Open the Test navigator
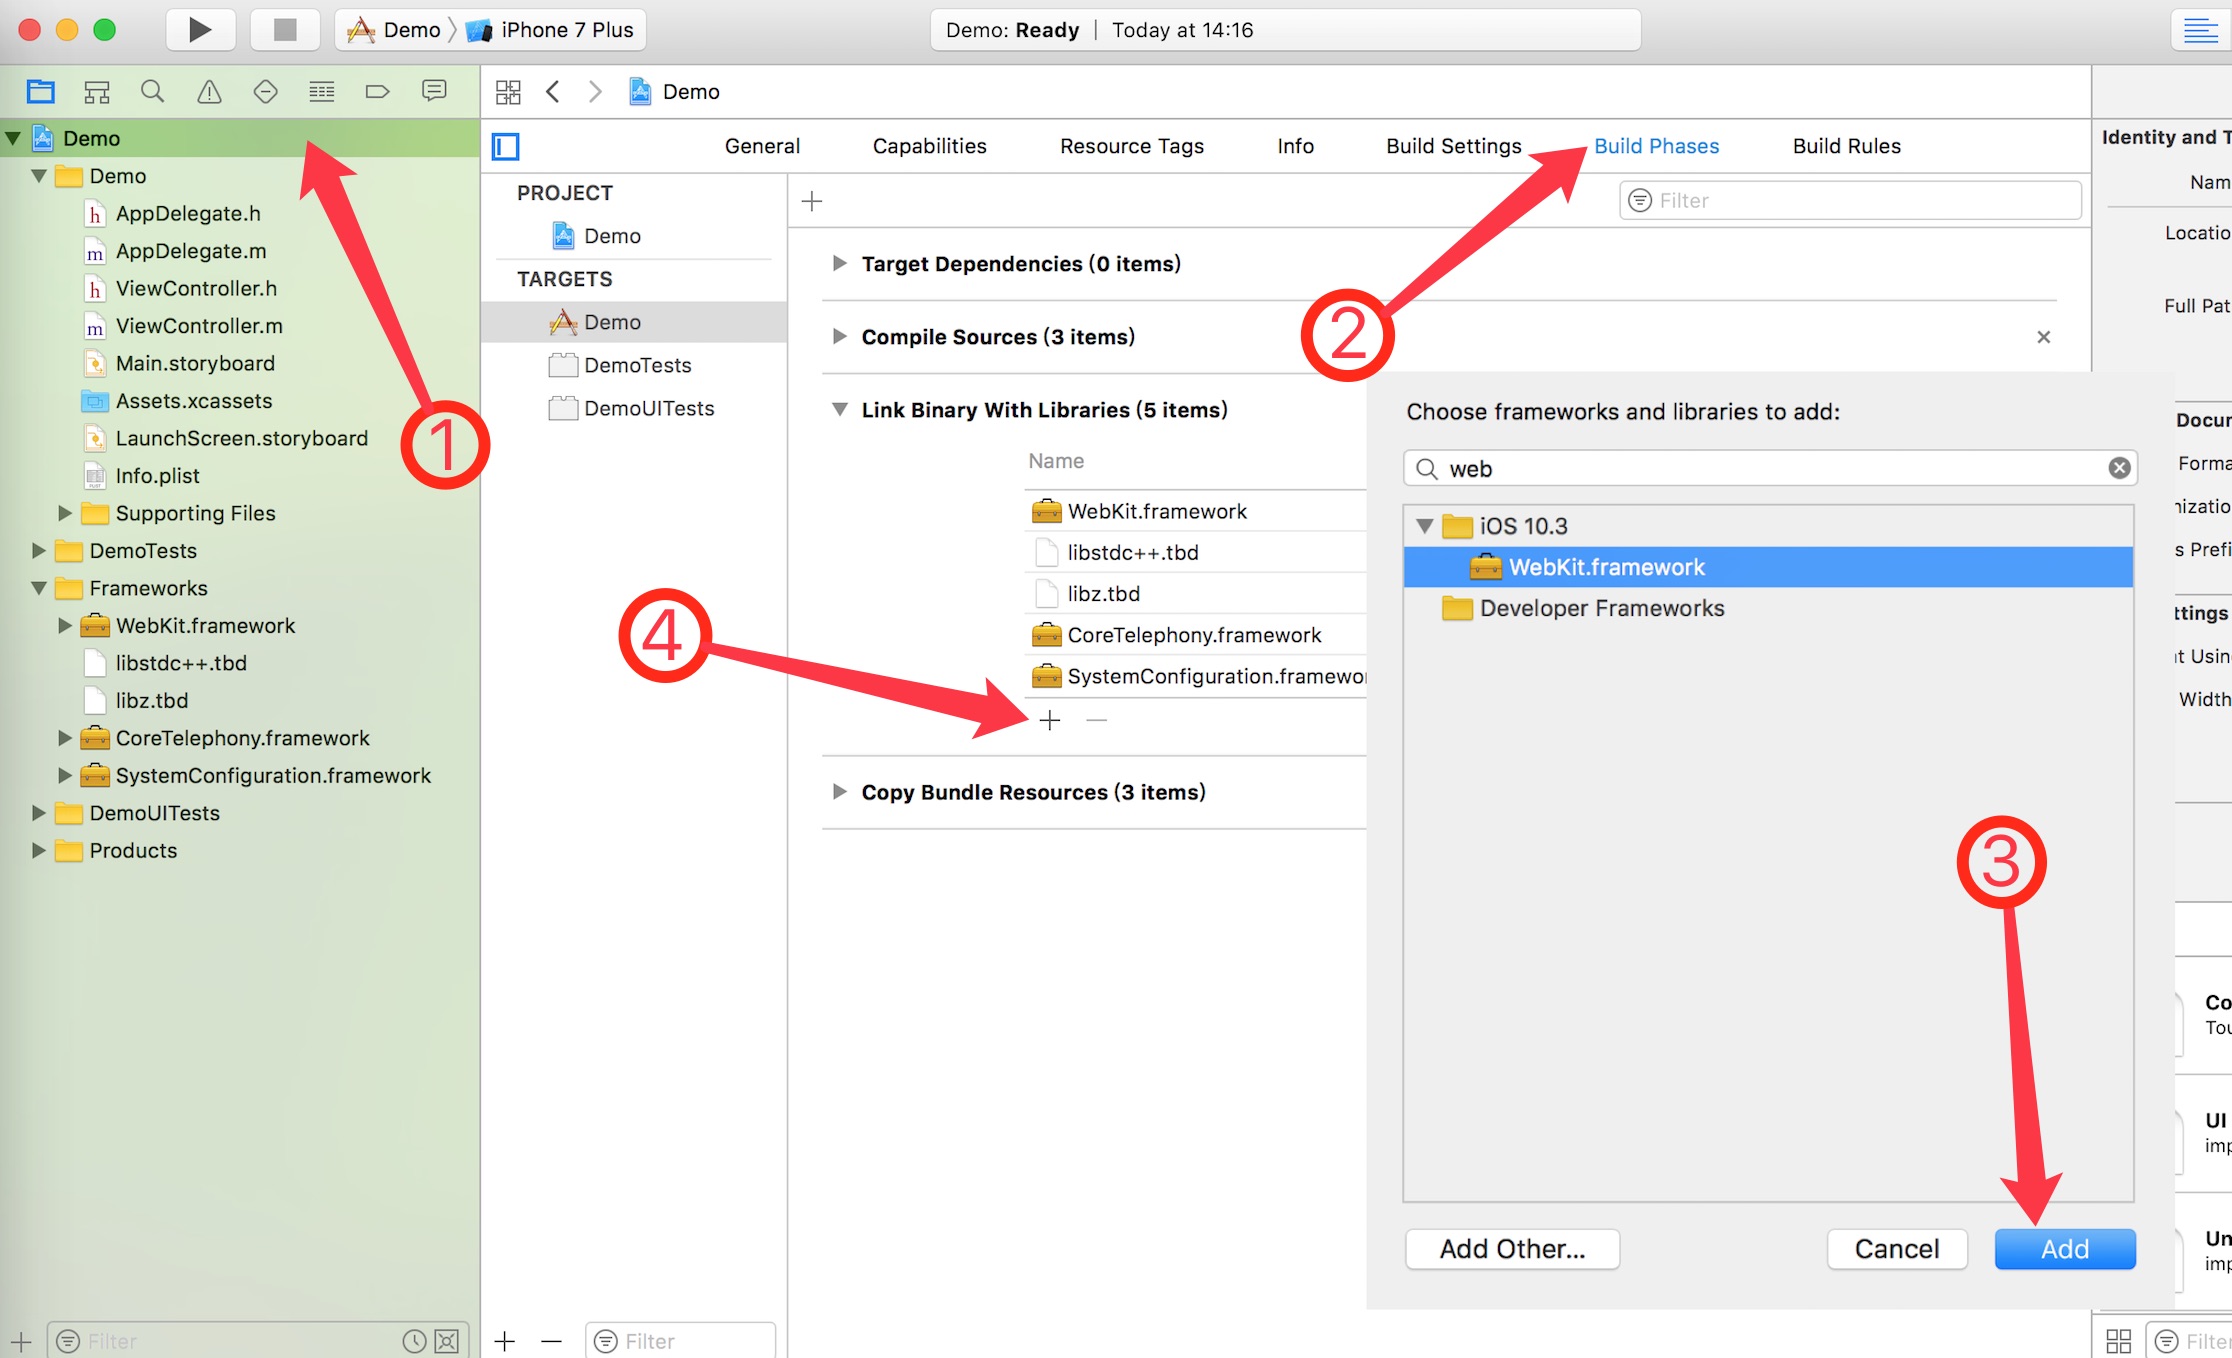Screen dimensions: 2232x1358 coord(265,92)
